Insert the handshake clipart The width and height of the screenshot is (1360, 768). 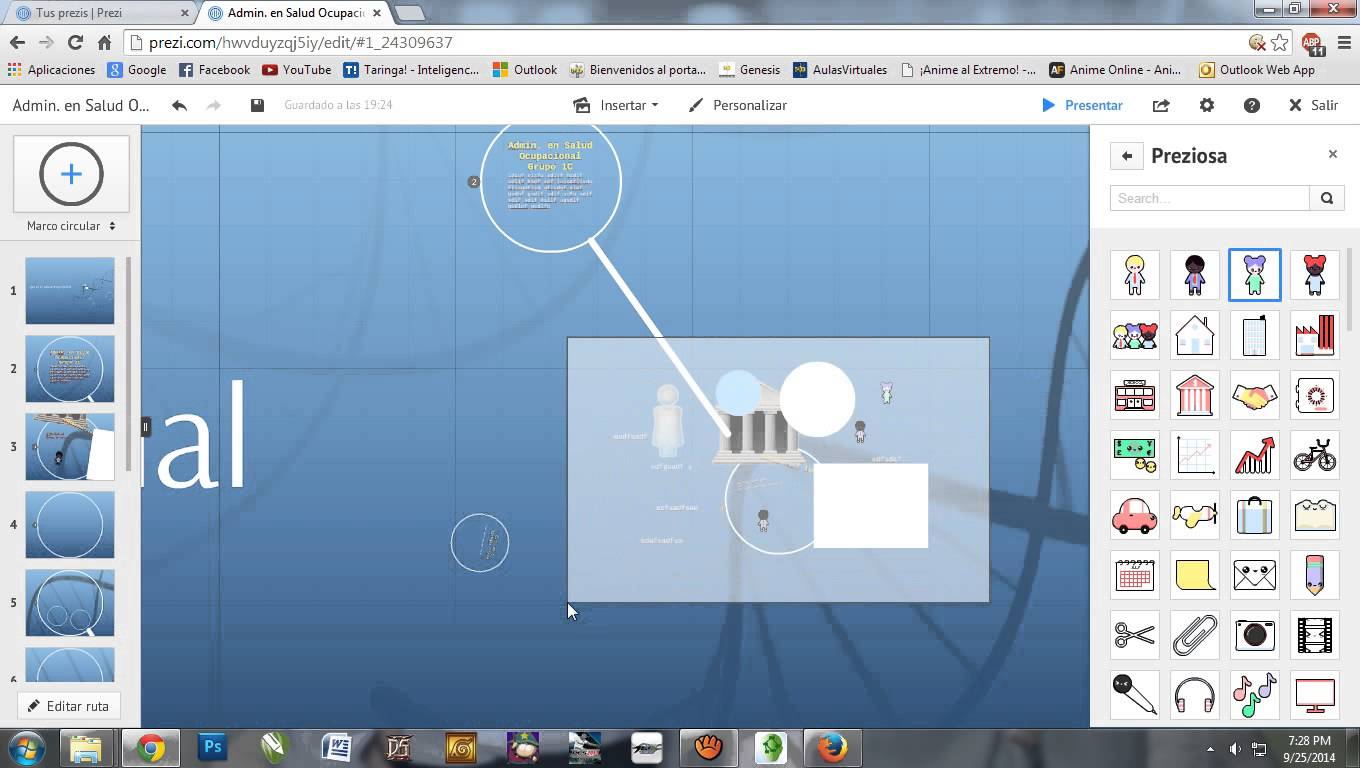1254,395
